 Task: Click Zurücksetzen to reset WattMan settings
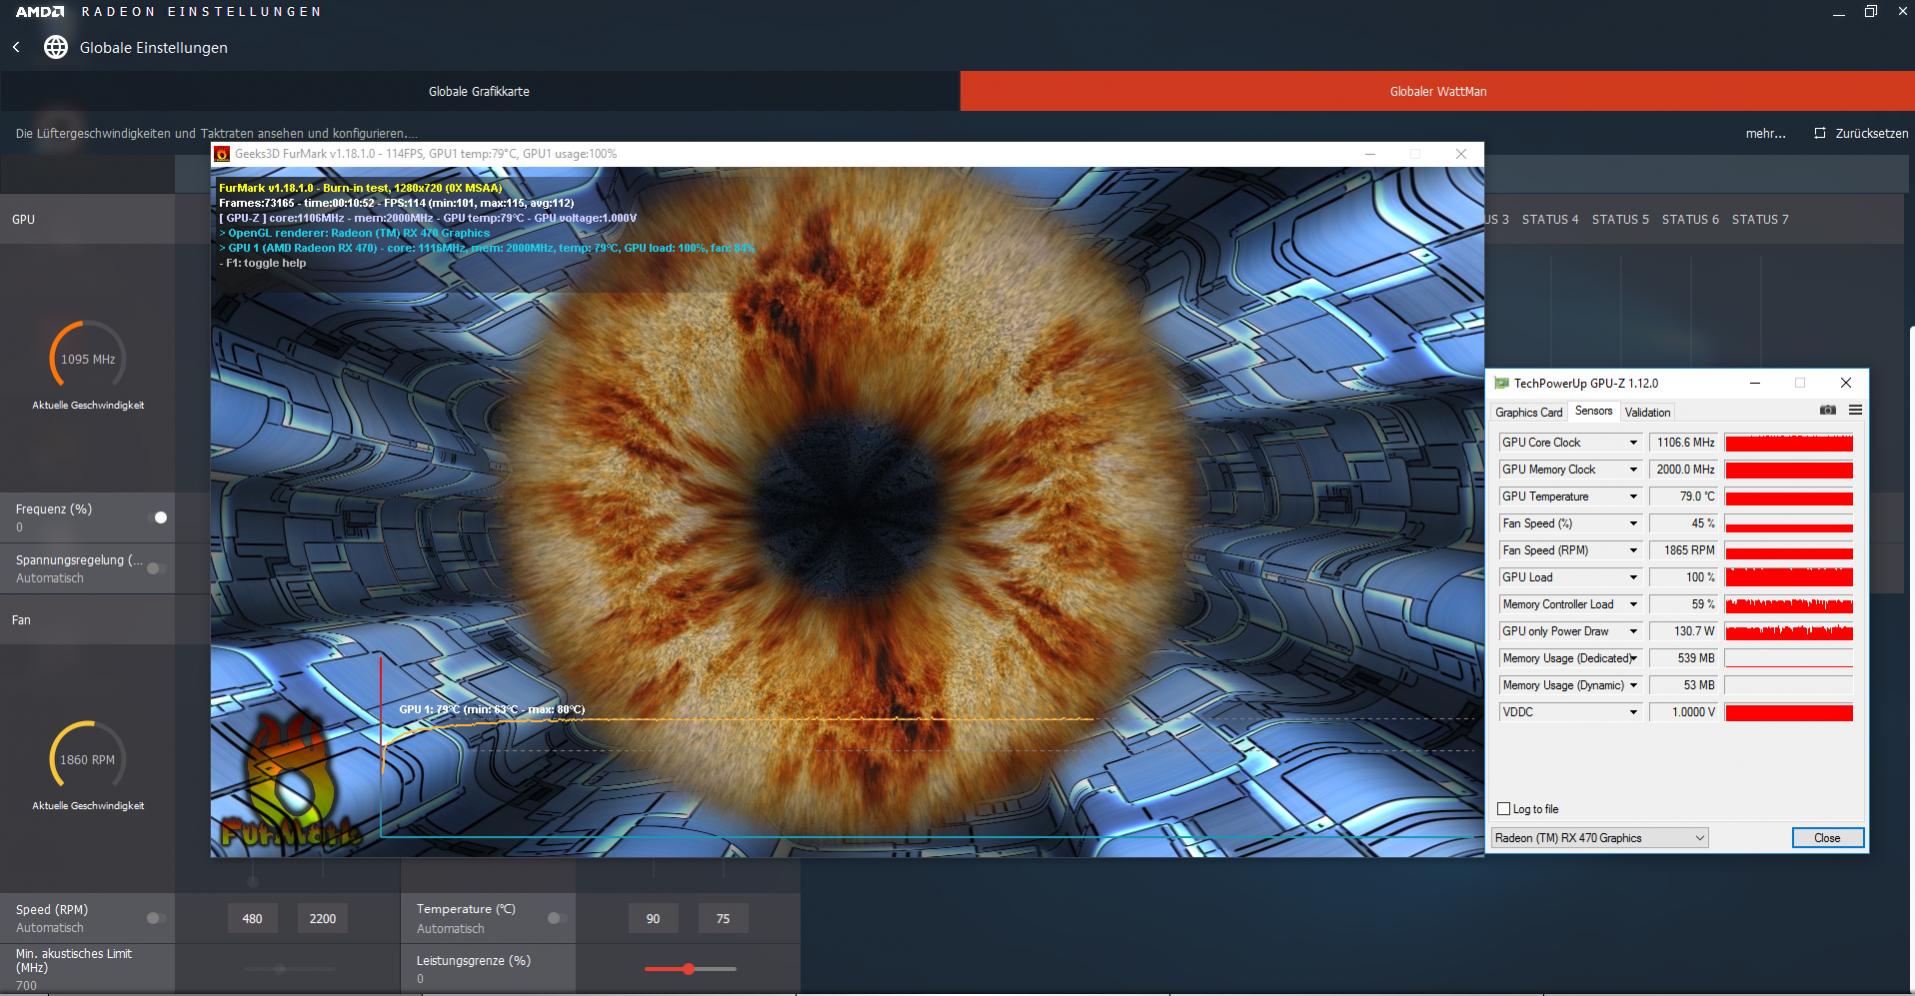coord(1861,133)
